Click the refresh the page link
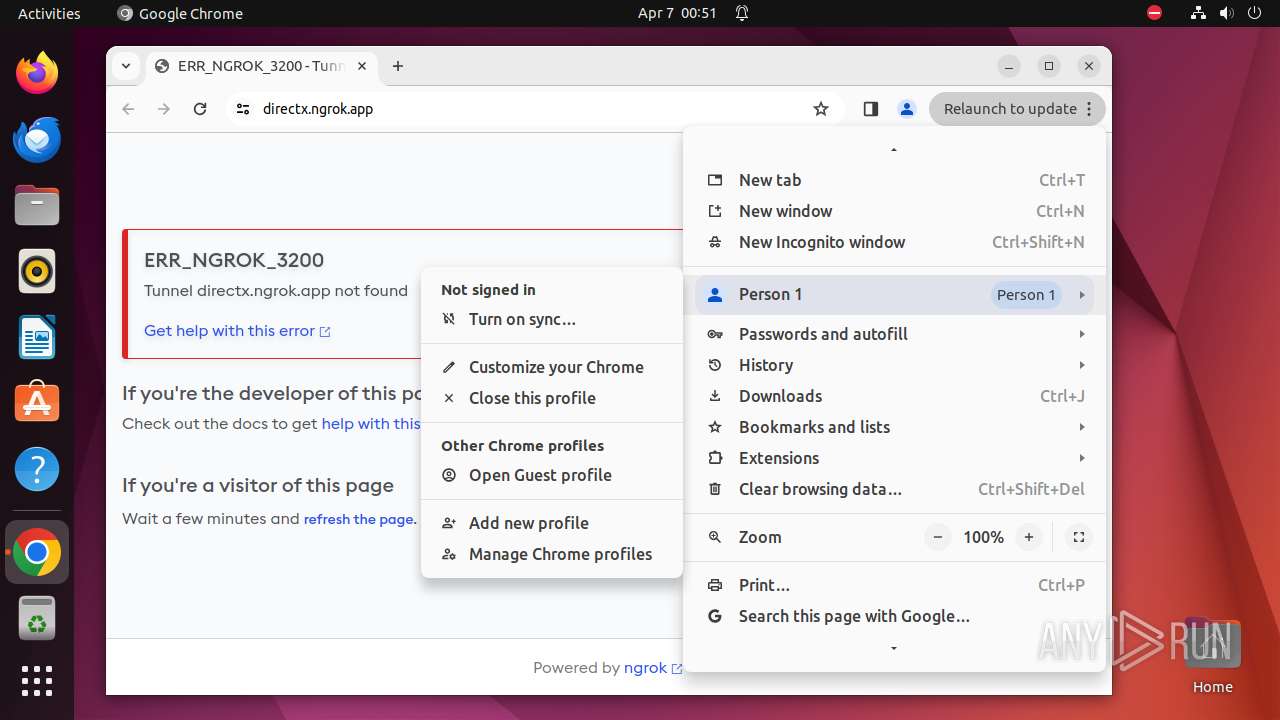The height and width of the screenshot is (720, 1280). (x=360, y=519)
